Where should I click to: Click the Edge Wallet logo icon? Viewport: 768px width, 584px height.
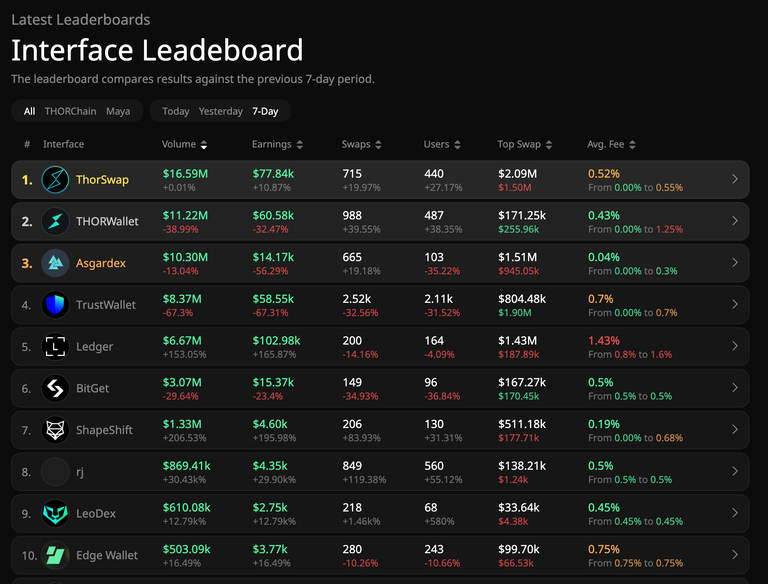(x=55, y=555)
